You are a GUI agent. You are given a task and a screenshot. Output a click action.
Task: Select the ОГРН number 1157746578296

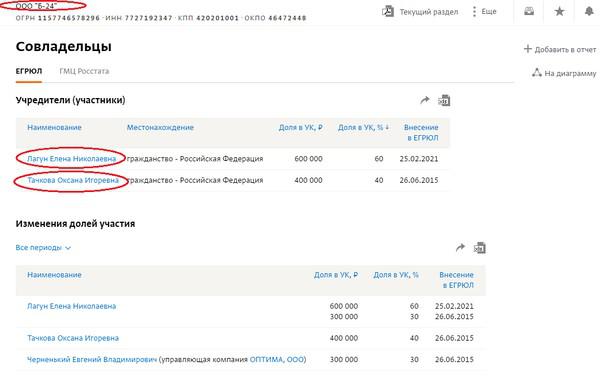click(69, 18)
